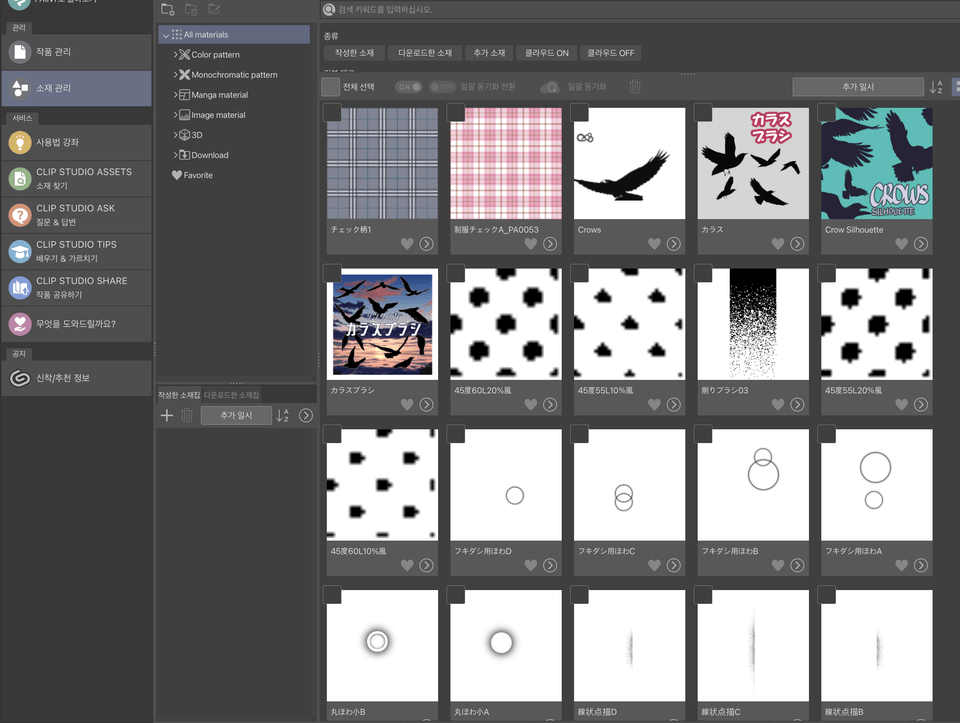The height and width of the screenshot is (723, 960).
Task: Filter by 추가 소재
Action: point(489,53)
